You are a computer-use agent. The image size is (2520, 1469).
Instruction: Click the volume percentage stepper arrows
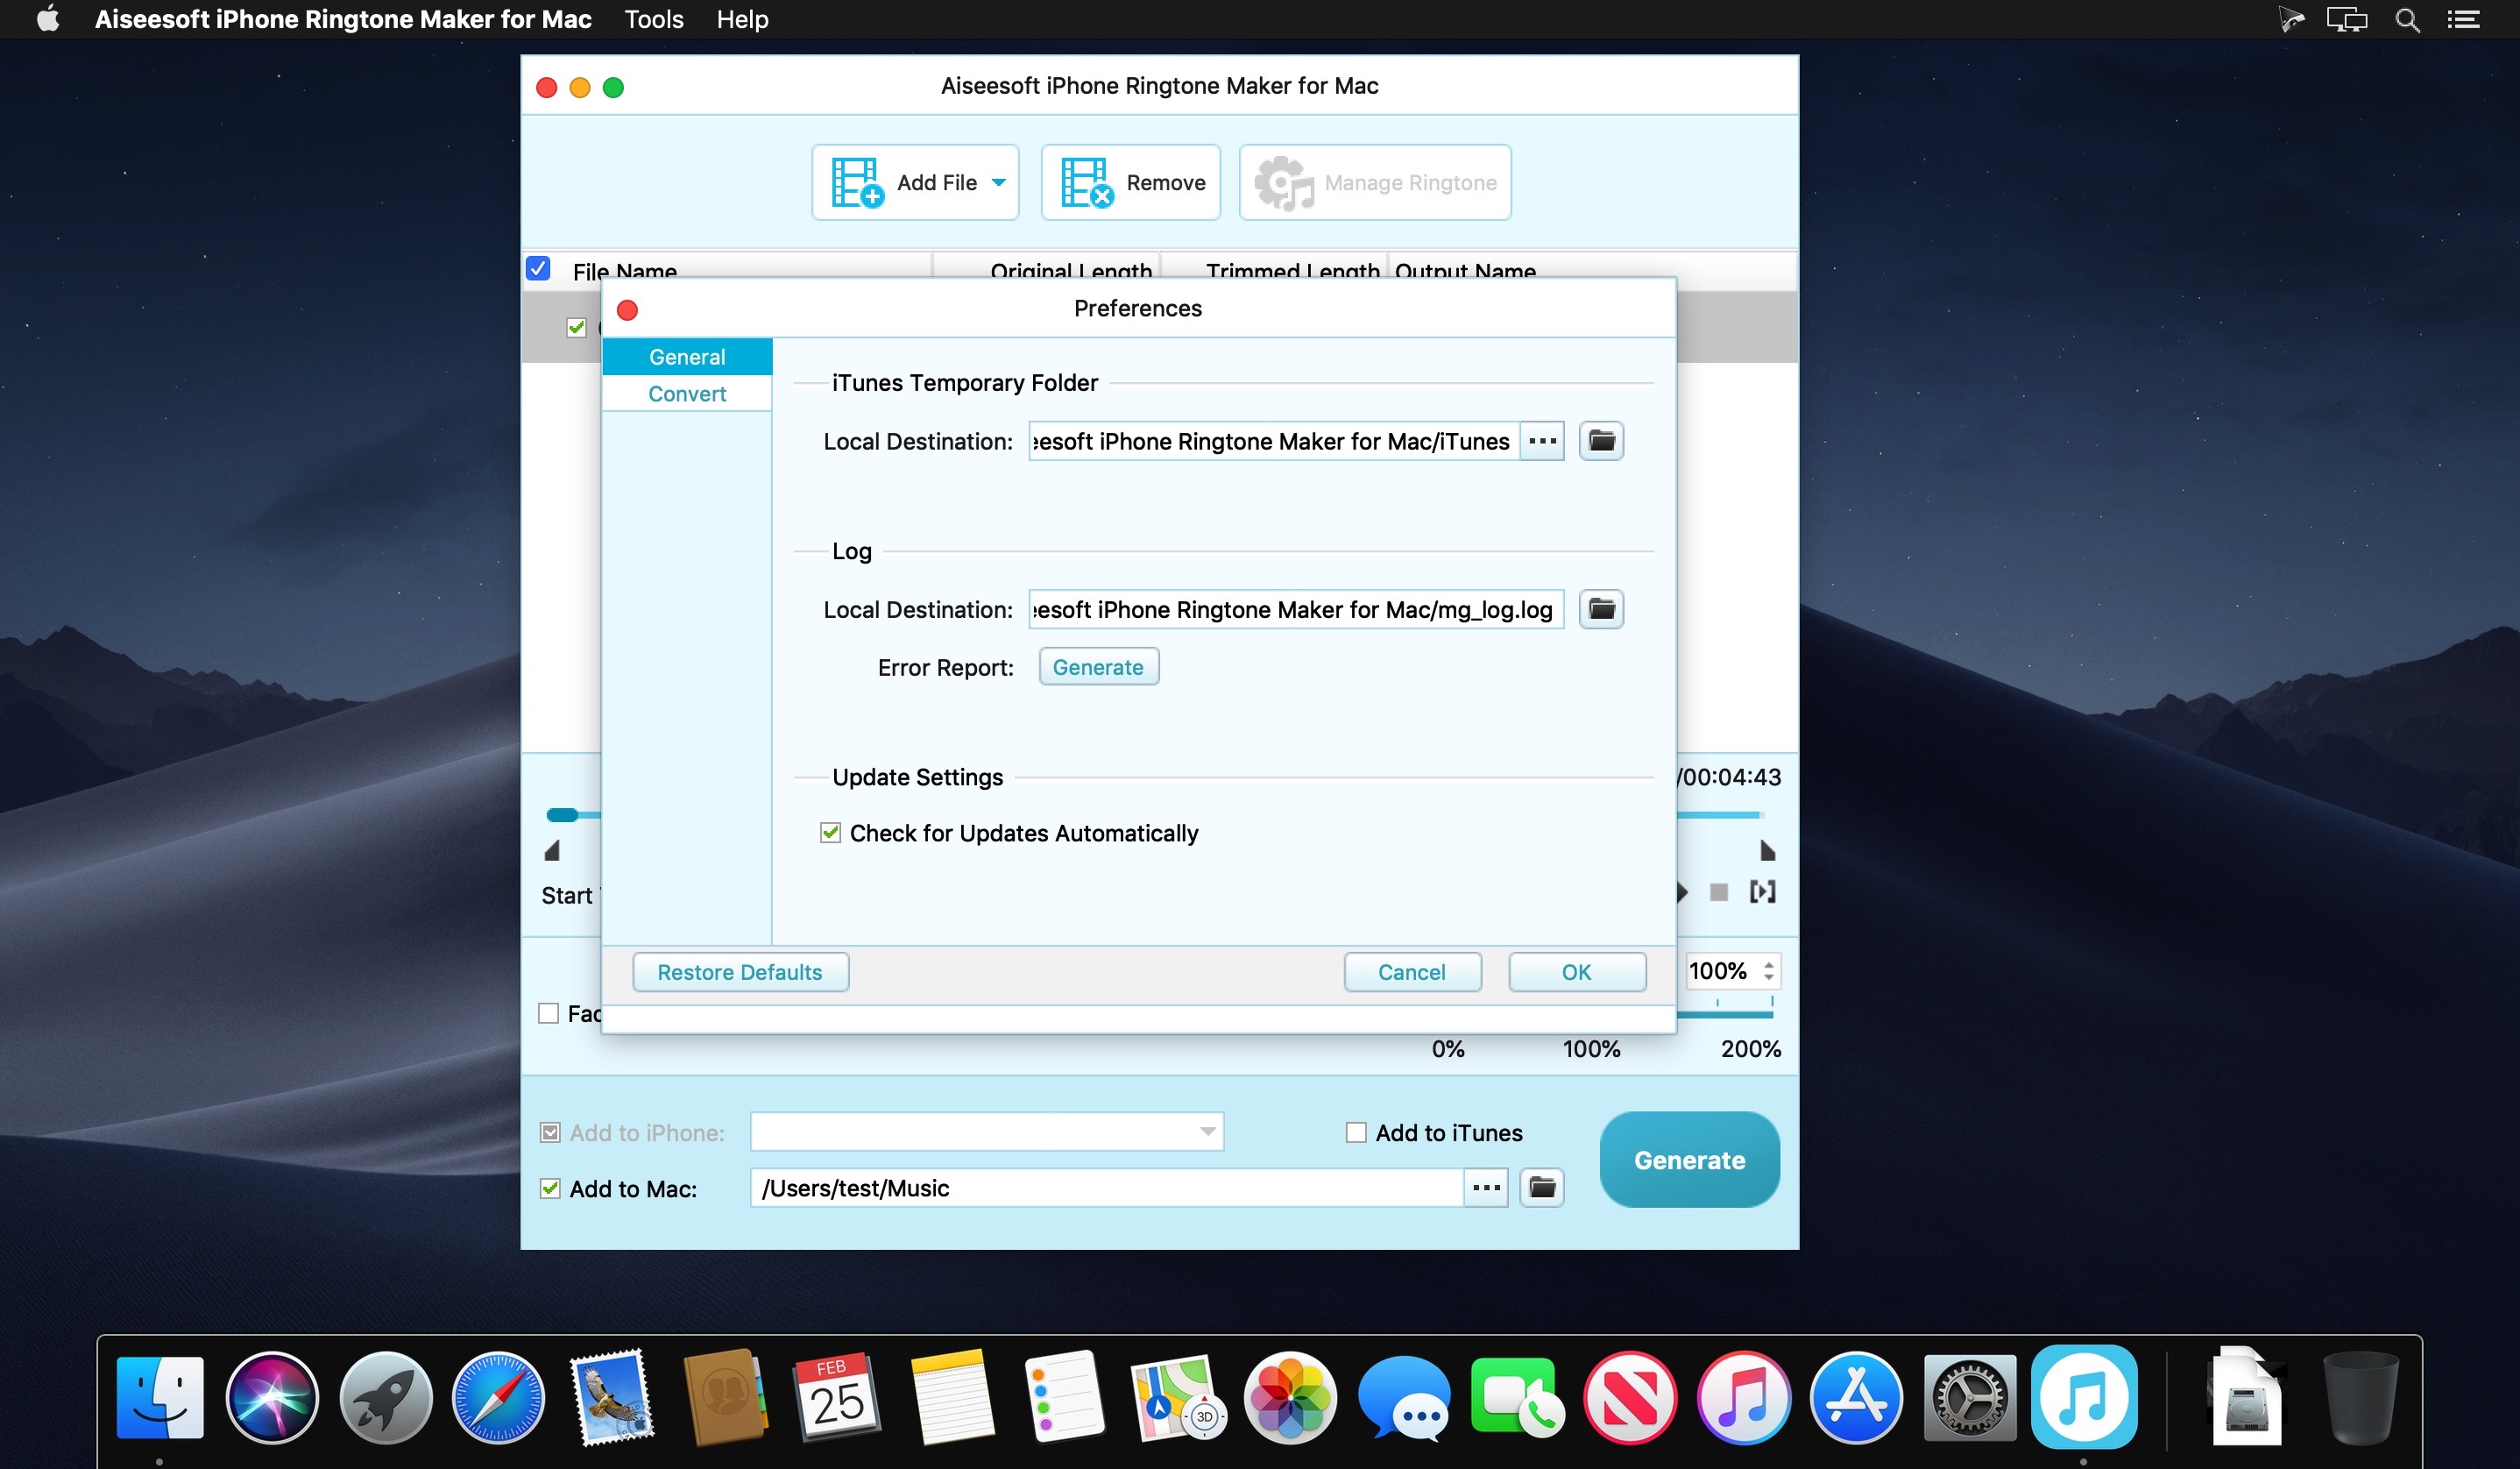(1768, 971)
